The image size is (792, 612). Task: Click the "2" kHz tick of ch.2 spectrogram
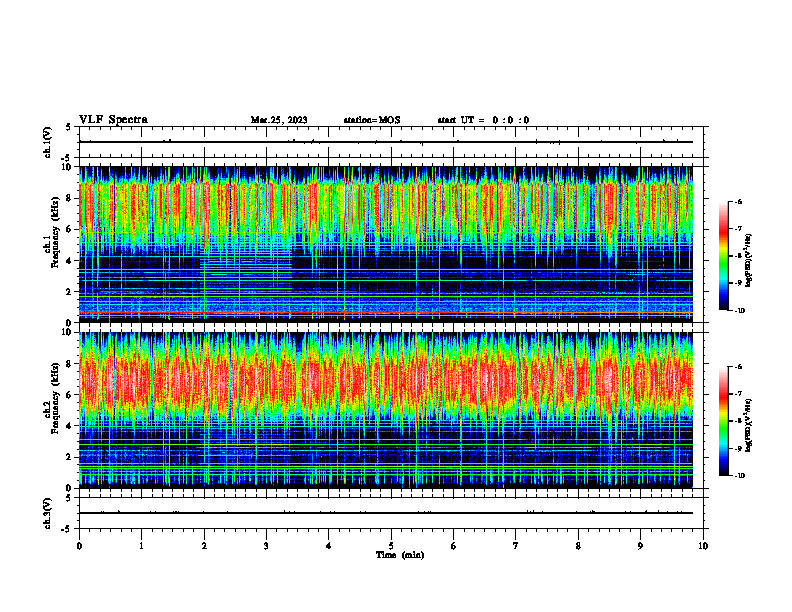(69, 457)
